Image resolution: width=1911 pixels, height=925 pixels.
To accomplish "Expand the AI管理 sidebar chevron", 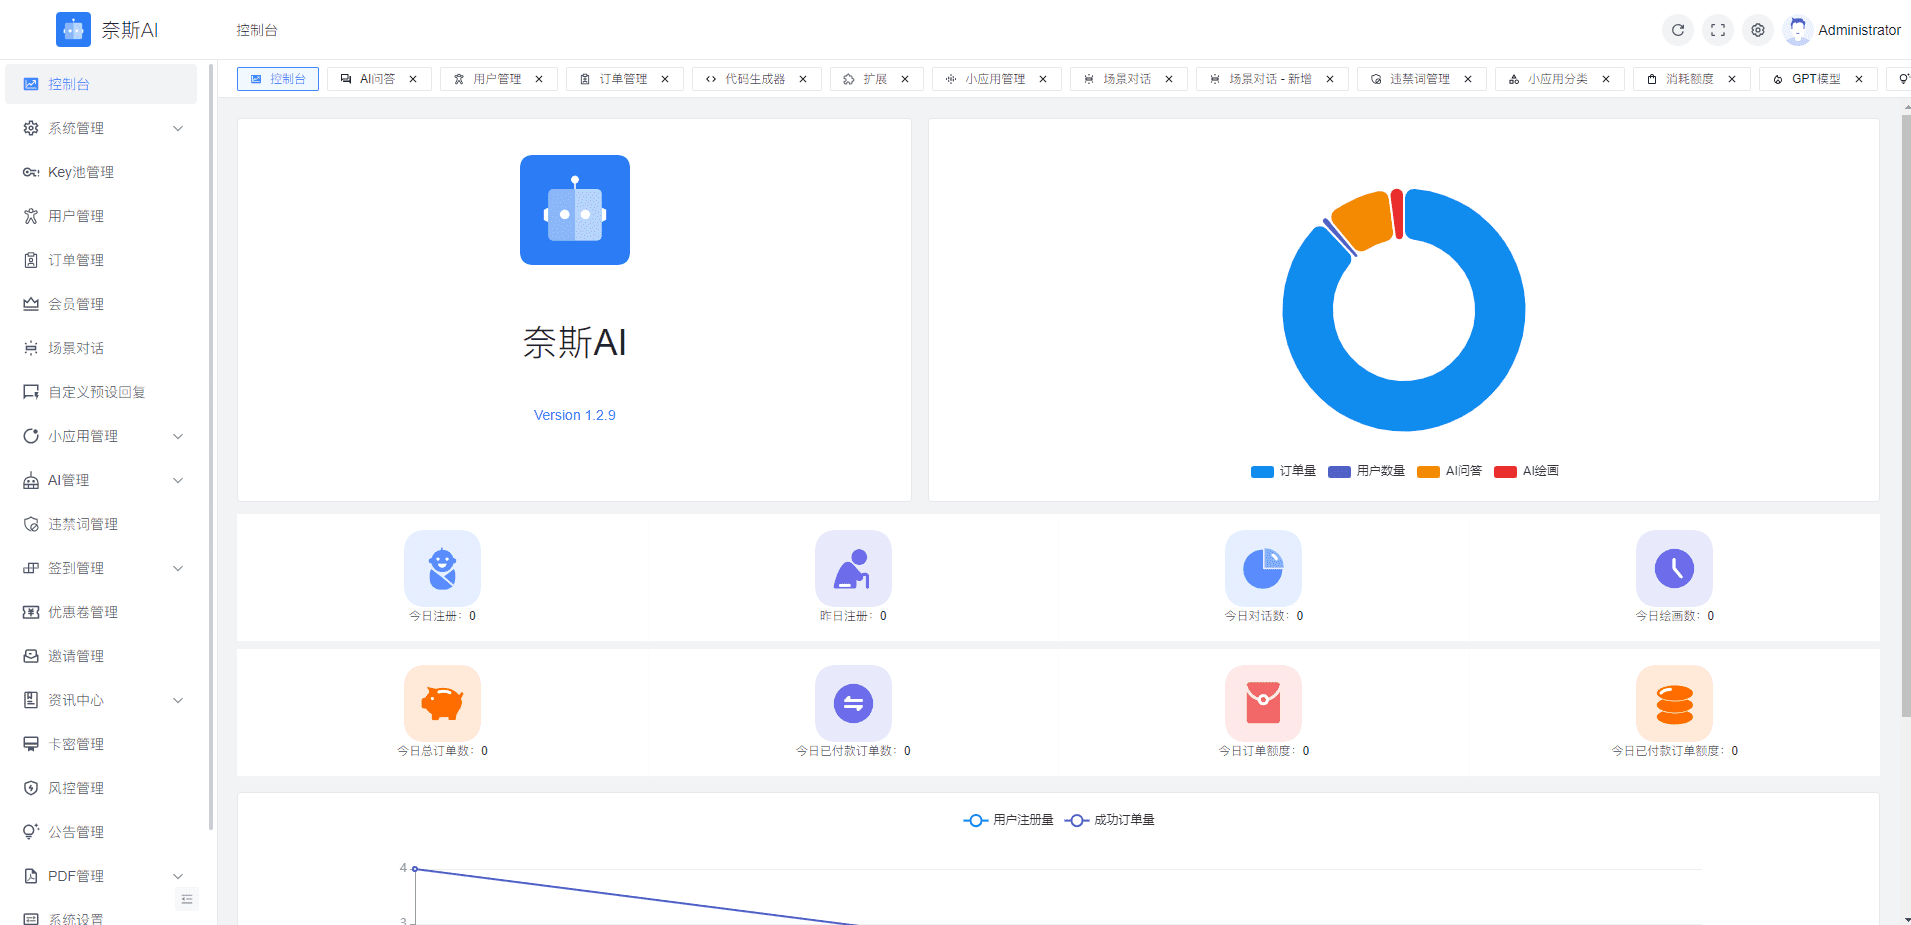I will point(178,480).
